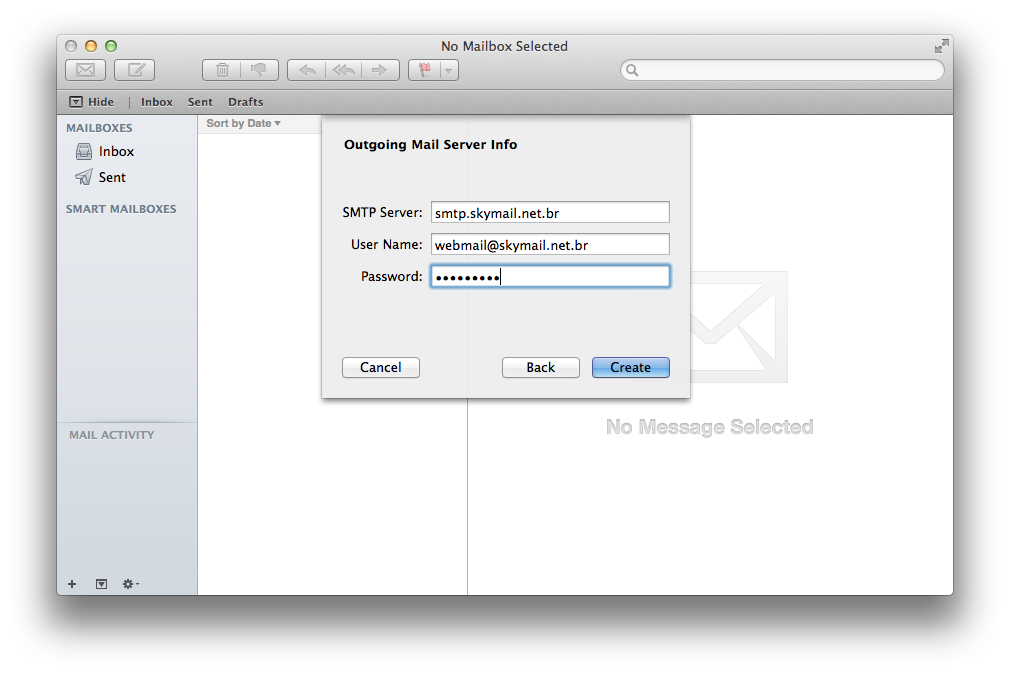This screenshot has height=674, width=1010.
Task: Click the Reply All double-arrow icon
Action: pos(343,70)
